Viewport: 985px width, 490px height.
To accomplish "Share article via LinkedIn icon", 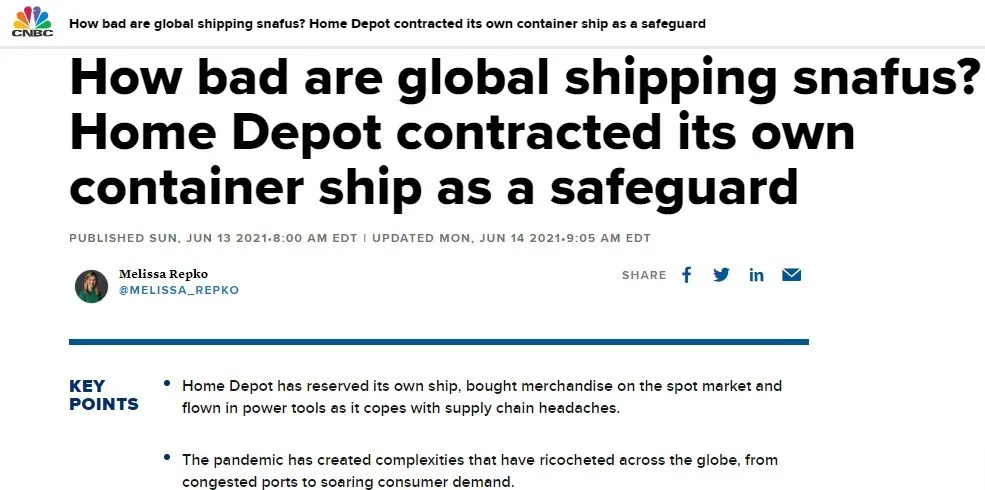I will pos(756,275).
